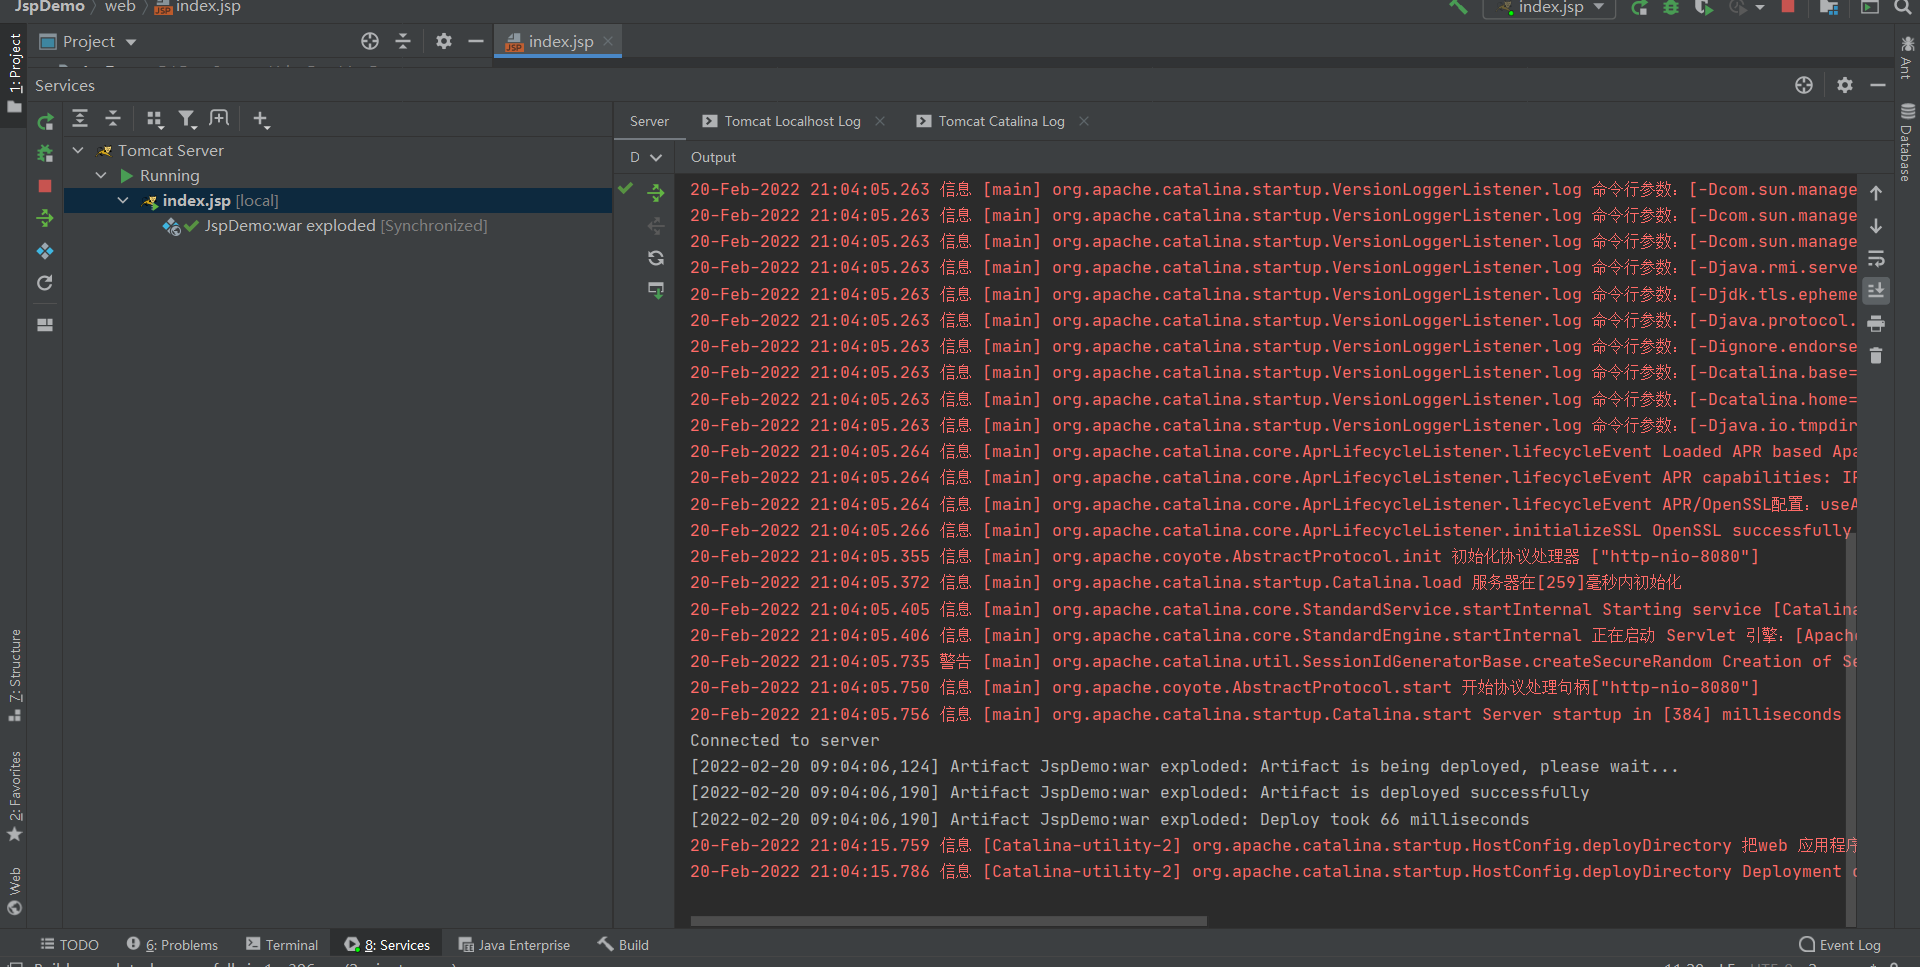
Task: Click the JspDemo breadcrumb
Action: point(49,7)
